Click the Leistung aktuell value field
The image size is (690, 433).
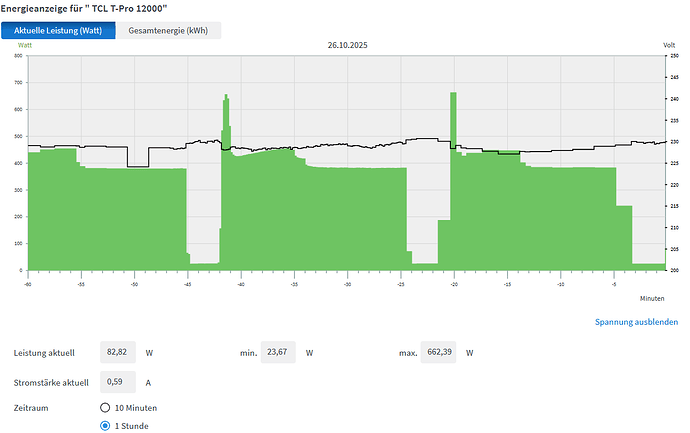coord(121,353)
